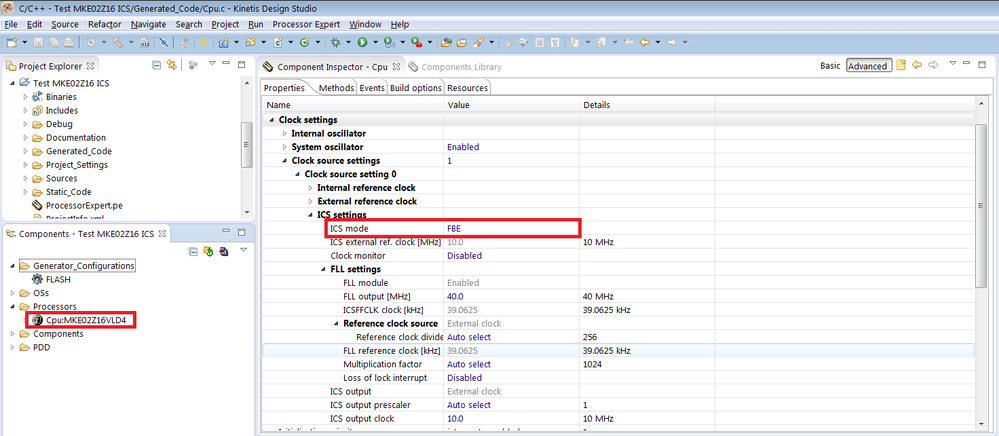Open the Refactor menu

(105, 24)
